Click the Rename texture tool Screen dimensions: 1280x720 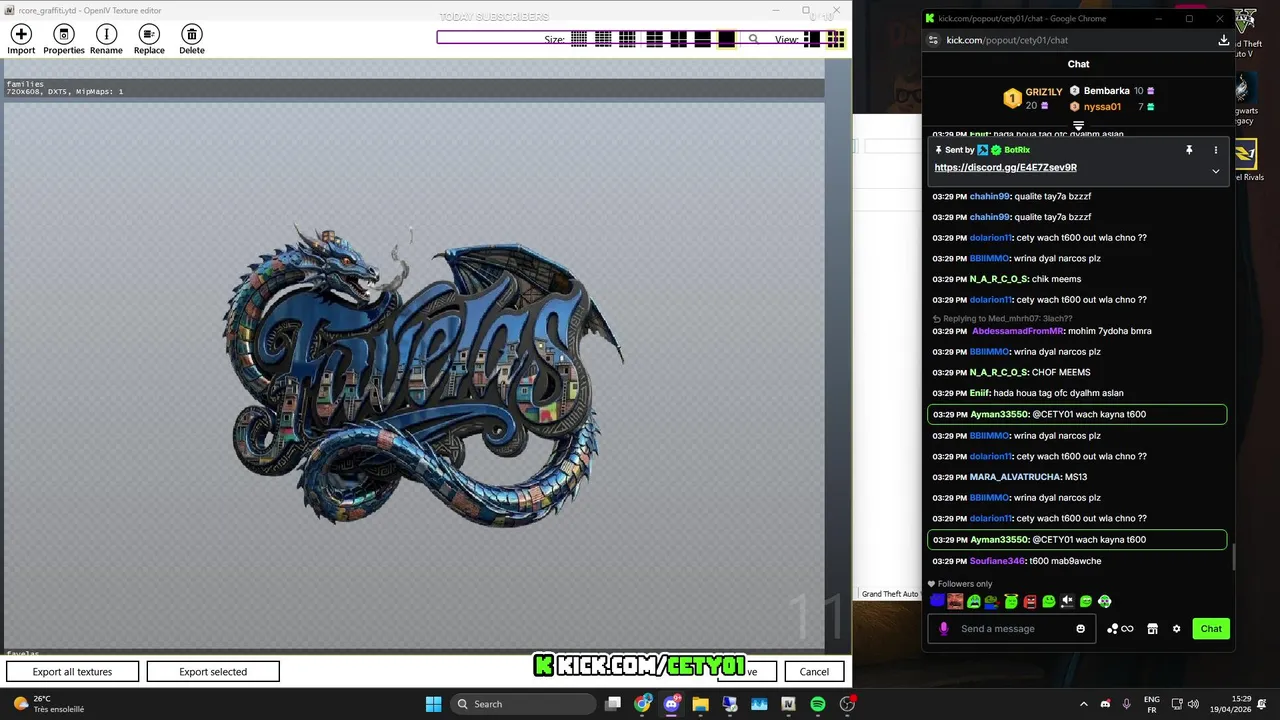pos(106,40)
